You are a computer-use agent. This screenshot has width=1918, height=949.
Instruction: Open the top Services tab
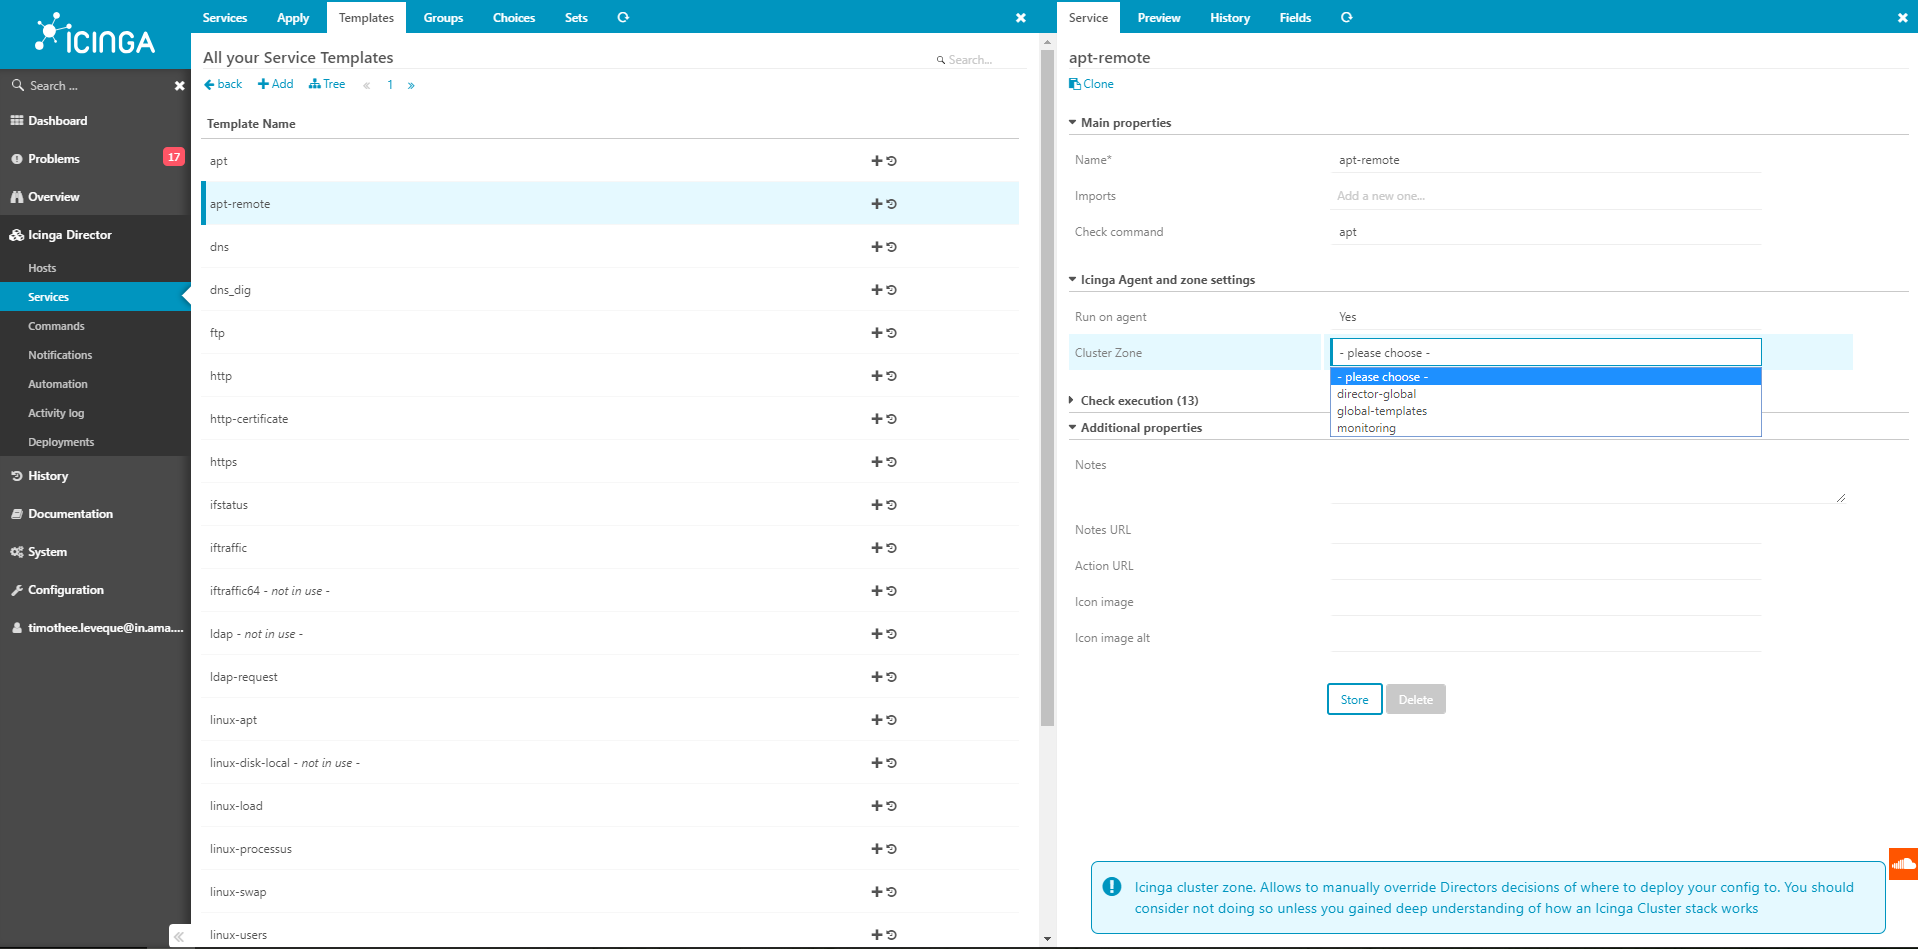(x=225, y=18)
